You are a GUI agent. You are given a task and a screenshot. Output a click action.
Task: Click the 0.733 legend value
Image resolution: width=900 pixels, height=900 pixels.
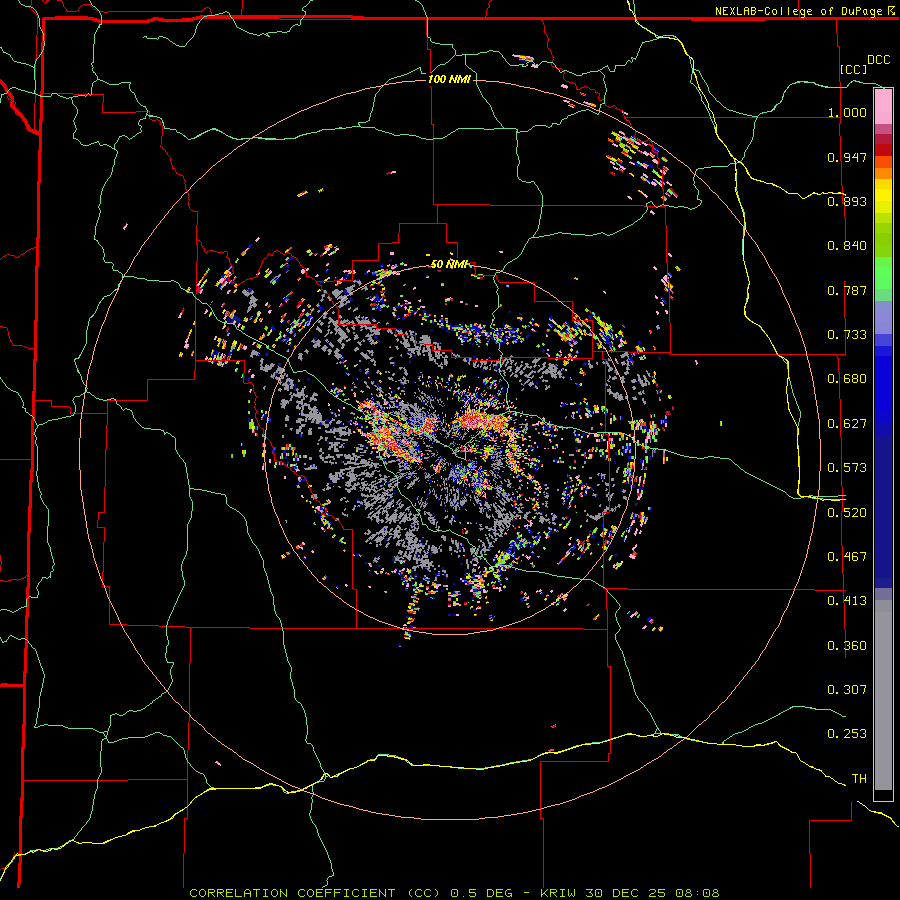pos(847,335)
